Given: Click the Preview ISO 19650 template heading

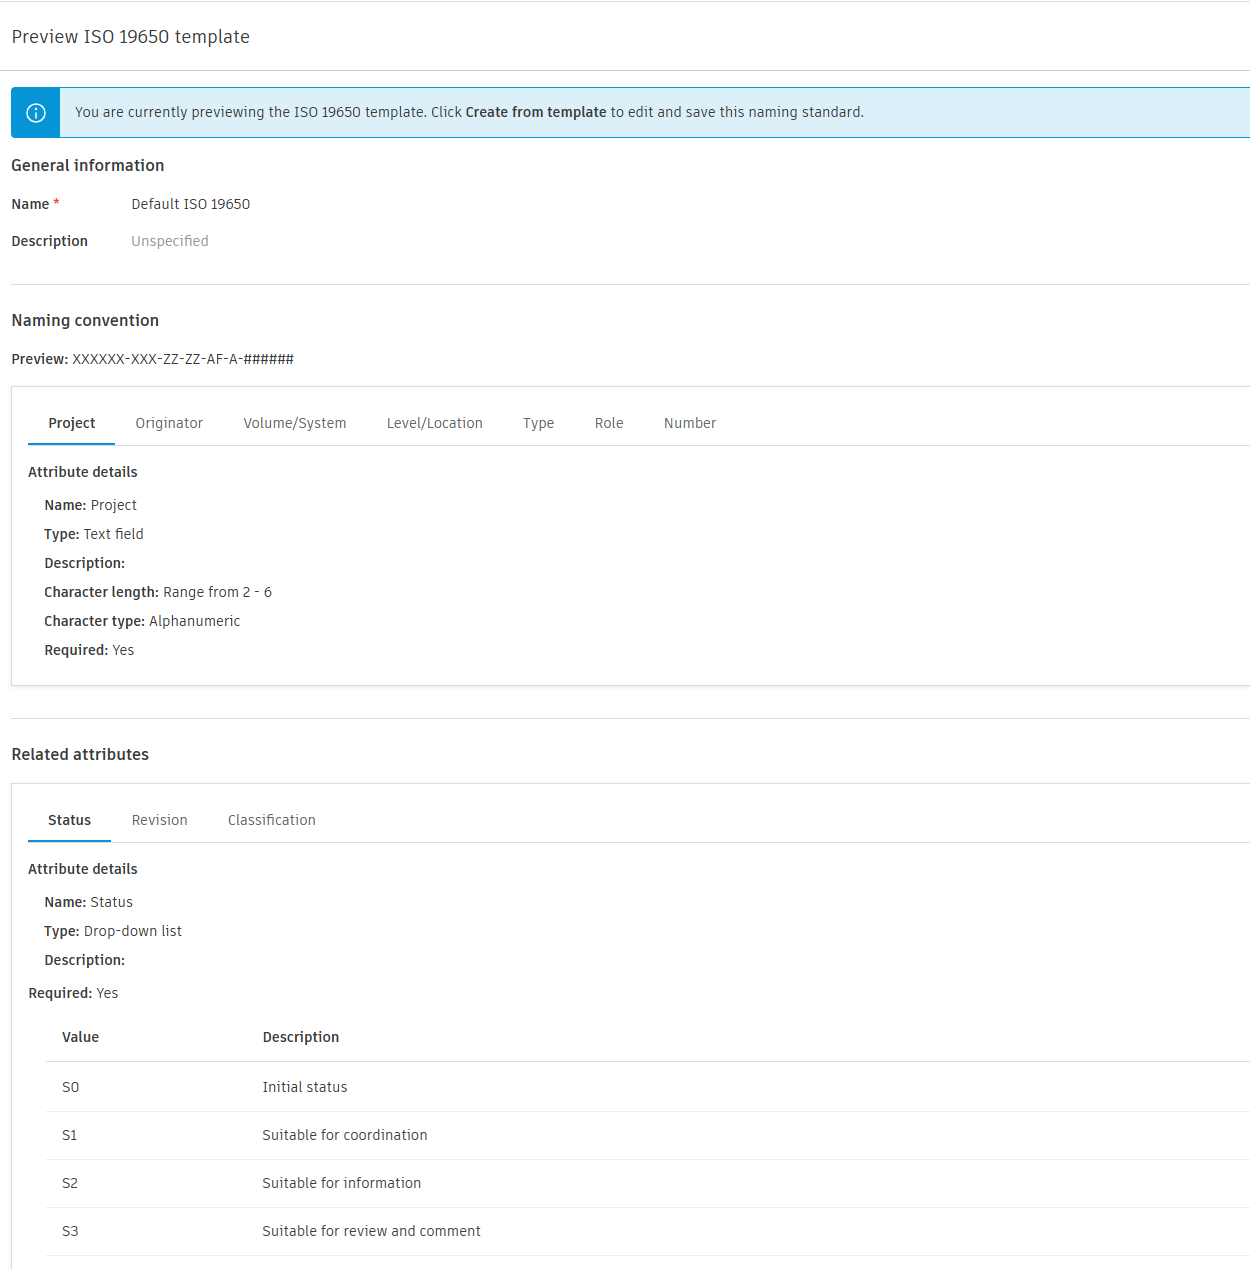Looking at the screenshot, I should click(x=130, y=36).
